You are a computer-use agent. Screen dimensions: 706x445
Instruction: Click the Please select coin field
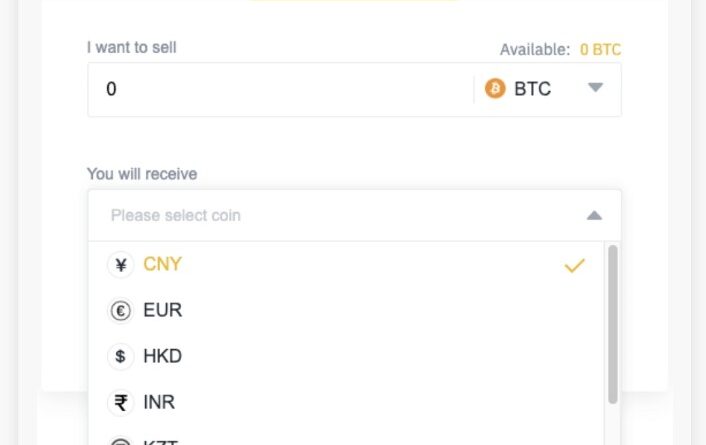pyautogui.click(x=354, y=215)
